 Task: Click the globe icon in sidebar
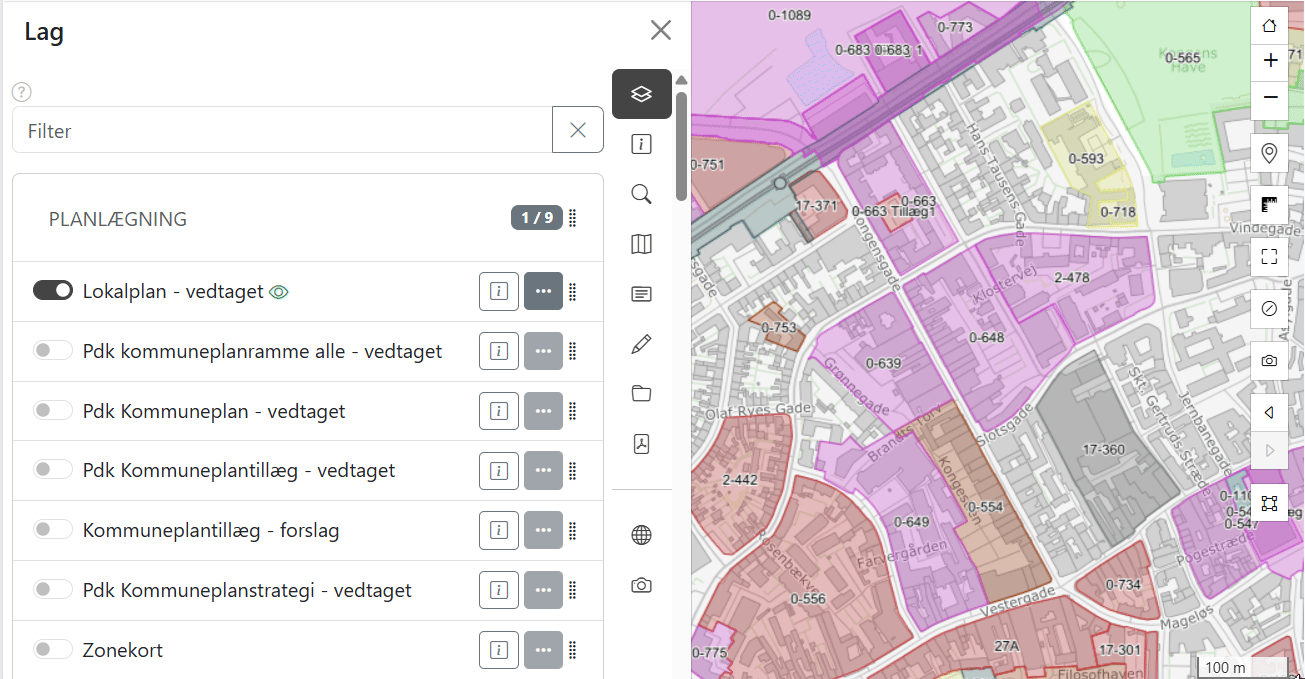[641, 535]
